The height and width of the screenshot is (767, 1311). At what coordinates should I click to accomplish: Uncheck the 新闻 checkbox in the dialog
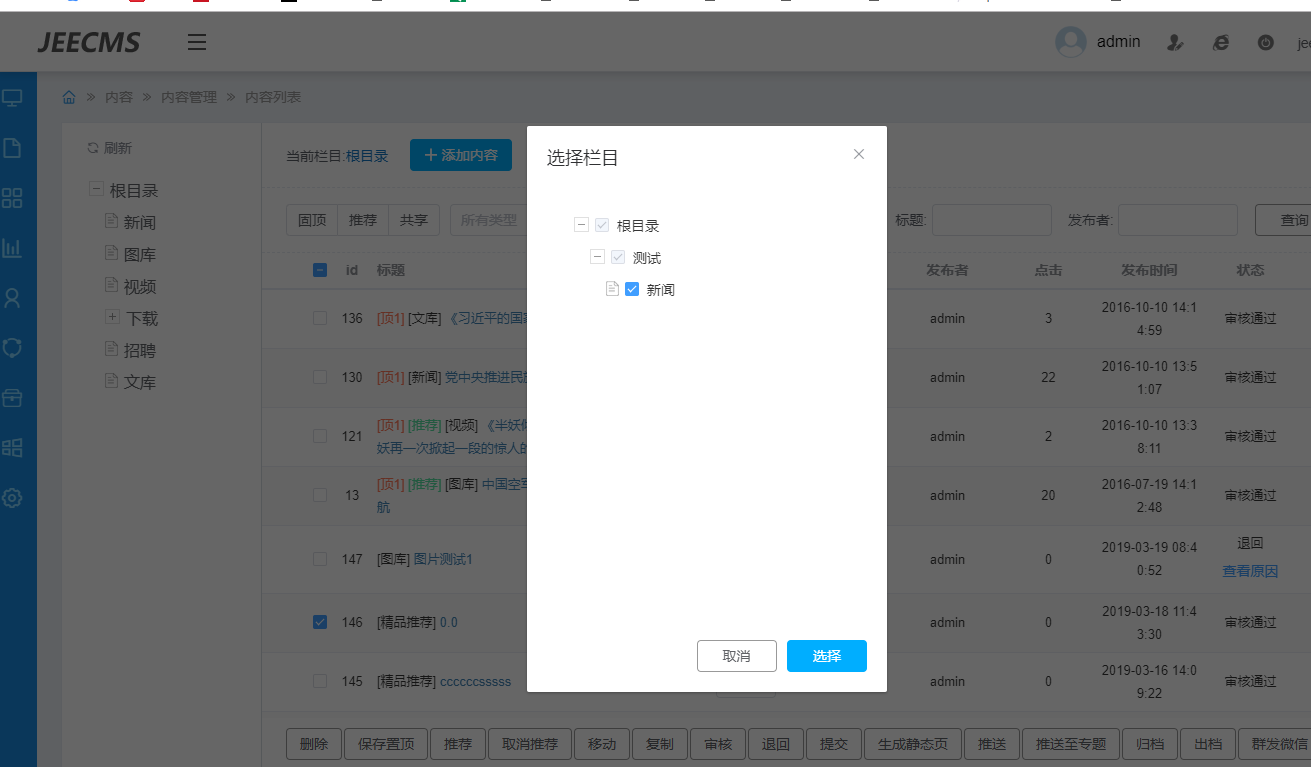pos(632,289)
